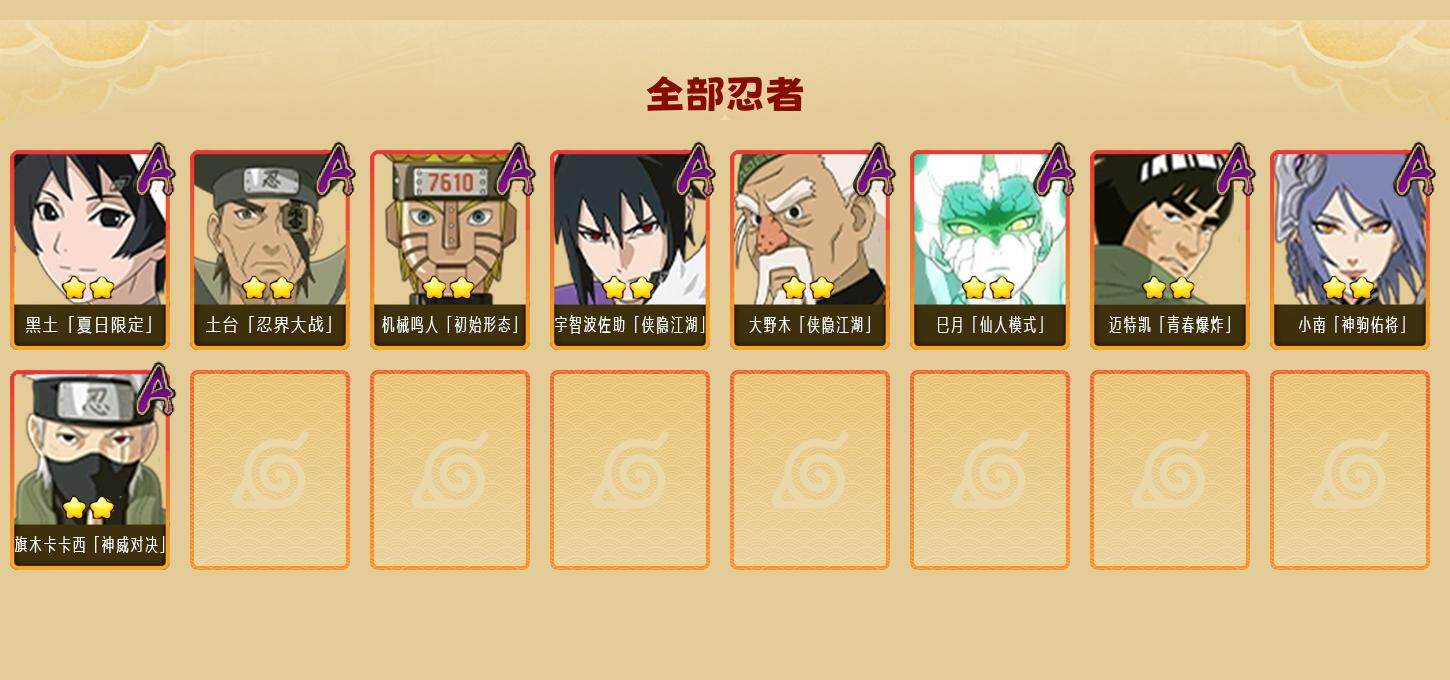Click the star rating on 巳月 card
The width and height of the screenshot is (1450, 680).
988,288
